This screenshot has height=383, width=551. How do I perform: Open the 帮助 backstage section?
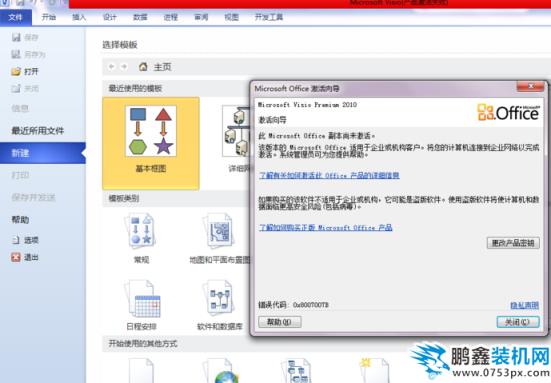pyautogui.click(x=20, y=220)
